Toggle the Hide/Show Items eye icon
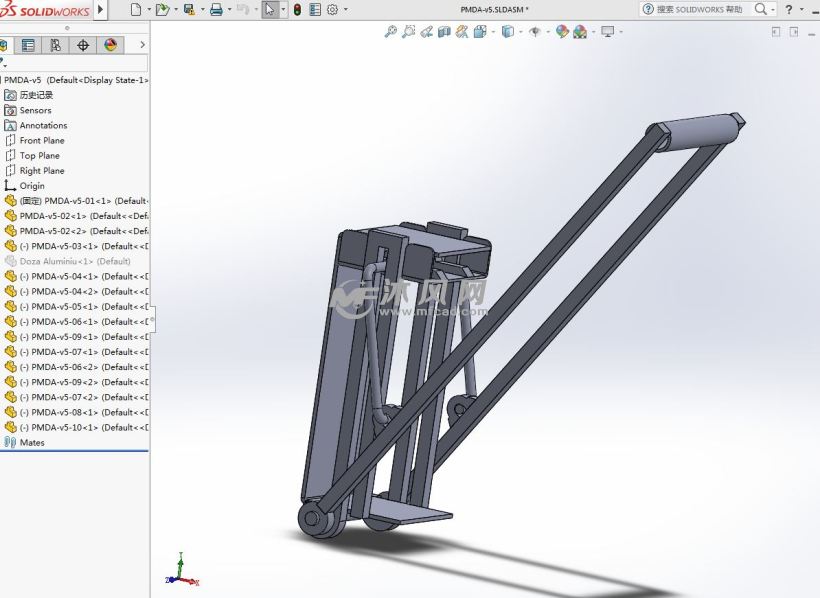This screenshot has height=598, width=820. click(535, 32)
